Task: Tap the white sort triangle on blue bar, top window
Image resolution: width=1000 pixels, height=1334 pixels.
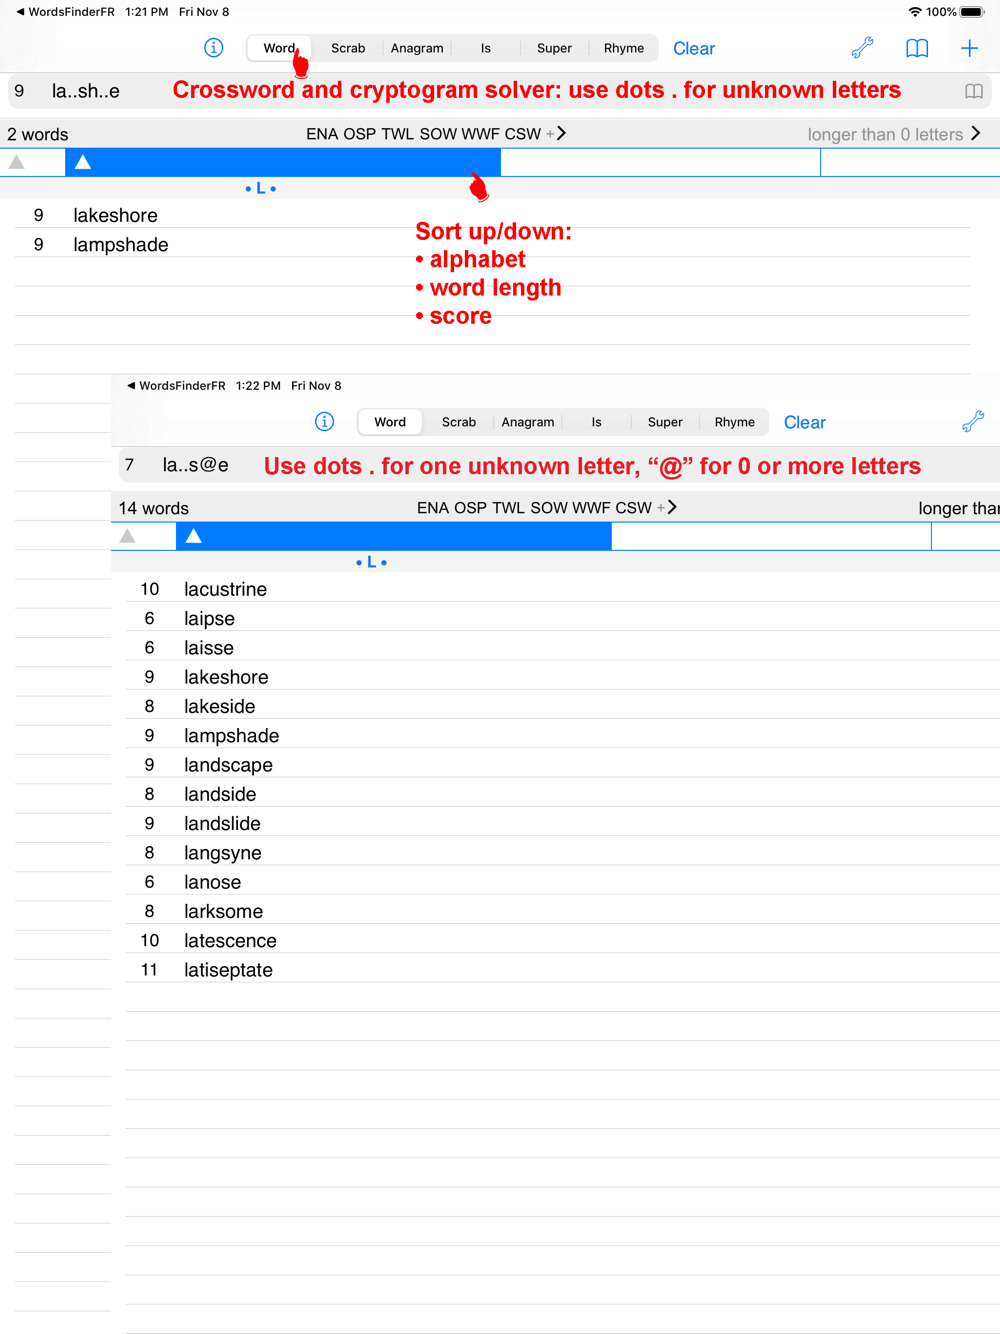Action: (83, 162)
